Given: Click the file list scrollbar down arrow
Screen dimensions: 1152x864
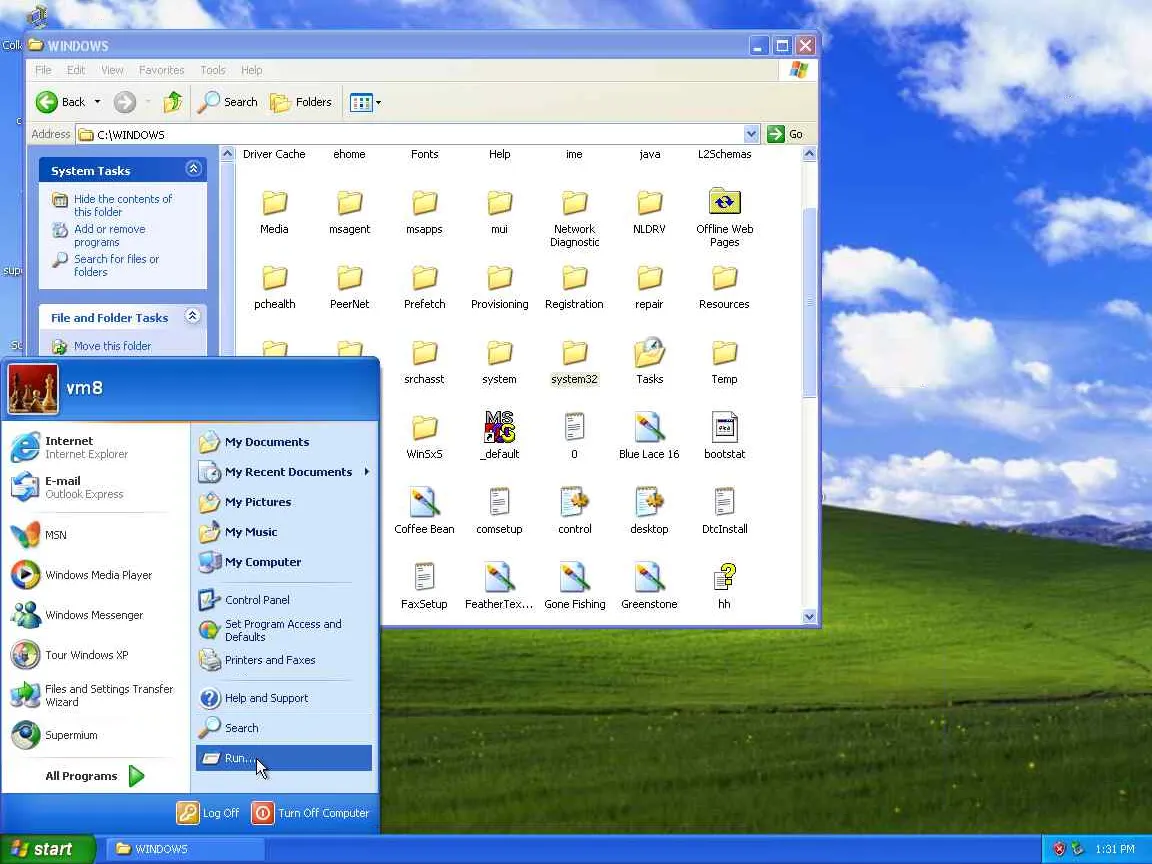Looking at the screenshot, I should [x=810, y=617].
